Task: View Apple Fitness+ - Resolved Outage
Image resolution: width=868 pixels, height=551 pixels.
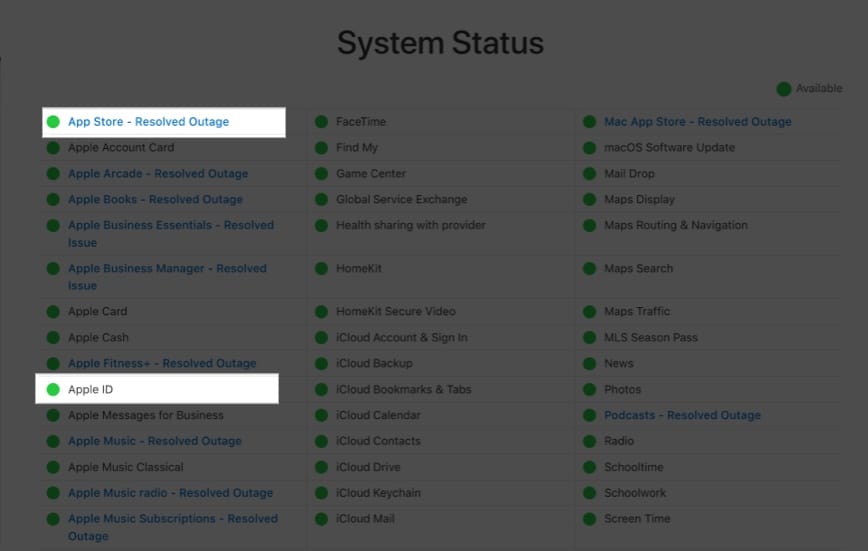Action: (162, 364)
